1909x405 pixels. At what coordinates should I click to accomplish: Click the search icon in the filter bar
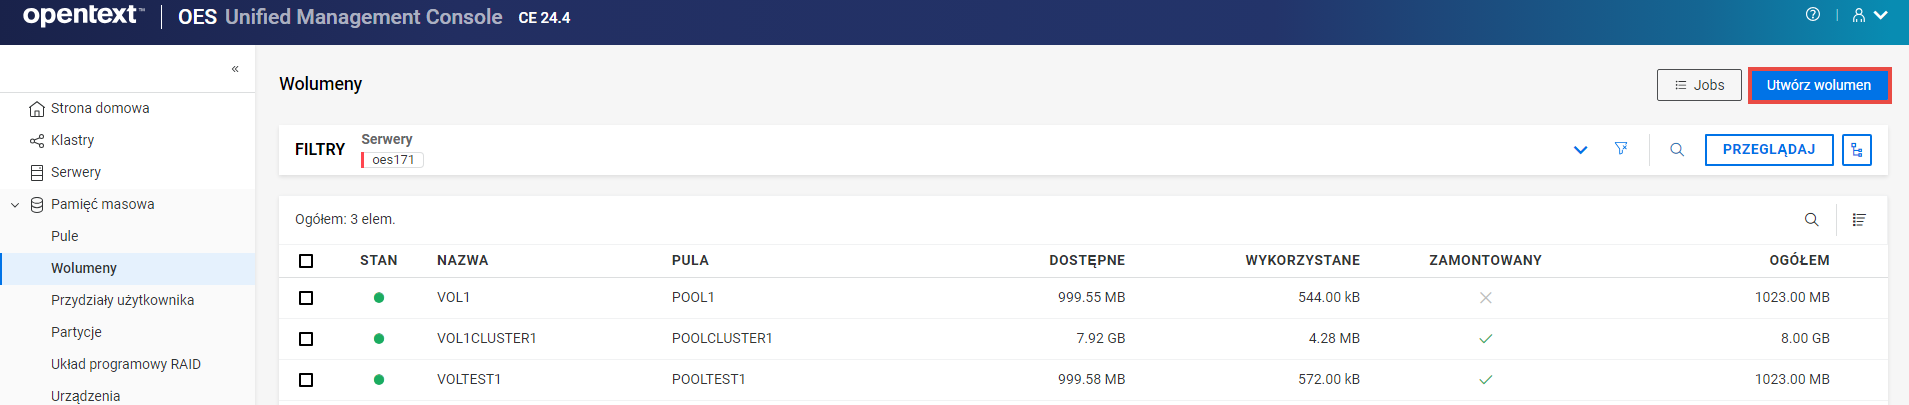pyautogui.click(x=1677, y=150)
